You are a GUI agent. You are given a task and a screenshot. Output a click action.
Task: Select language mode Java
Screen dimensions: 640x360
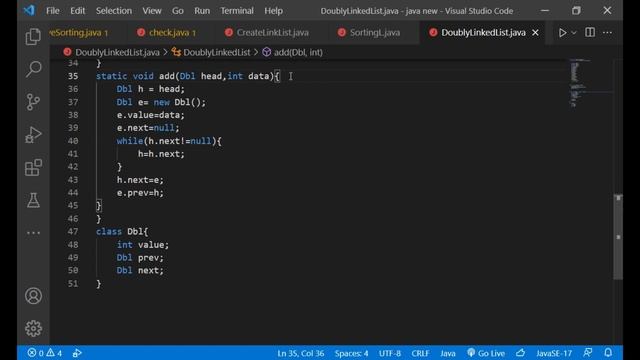point(448,353)
